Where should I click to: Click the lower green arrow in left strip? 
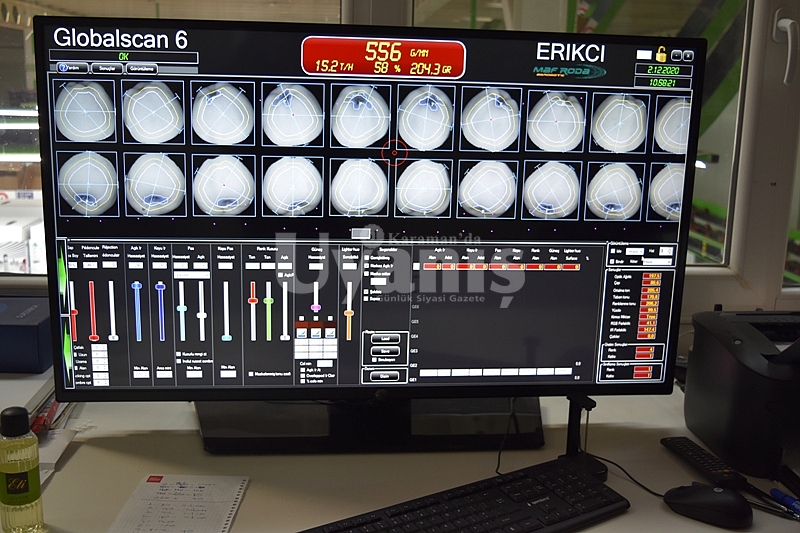coord(68,352)
